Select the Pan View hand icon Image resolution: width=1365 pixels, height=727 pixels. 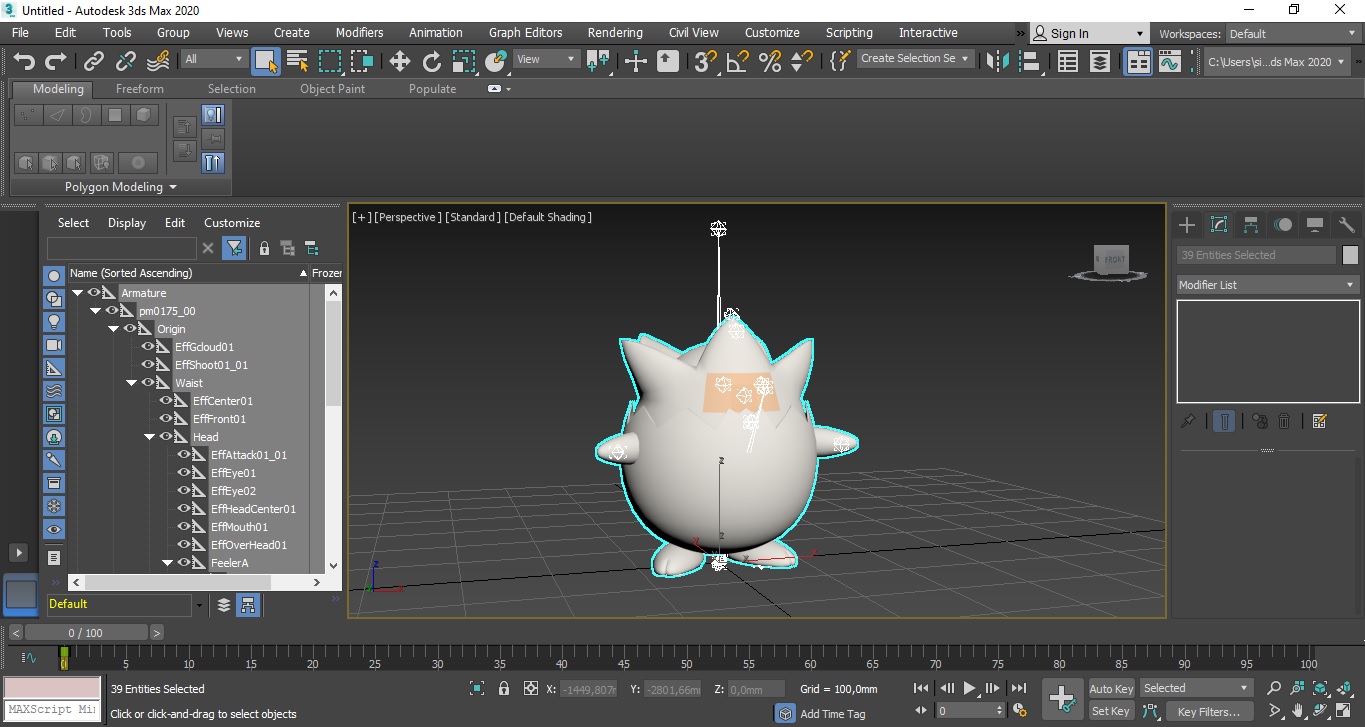click(1298, 711)
